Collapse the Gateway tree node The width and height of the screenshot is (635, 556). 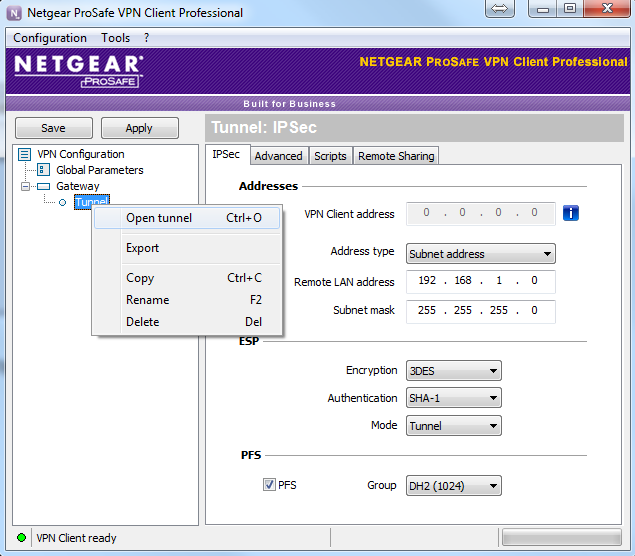point(26,186)
